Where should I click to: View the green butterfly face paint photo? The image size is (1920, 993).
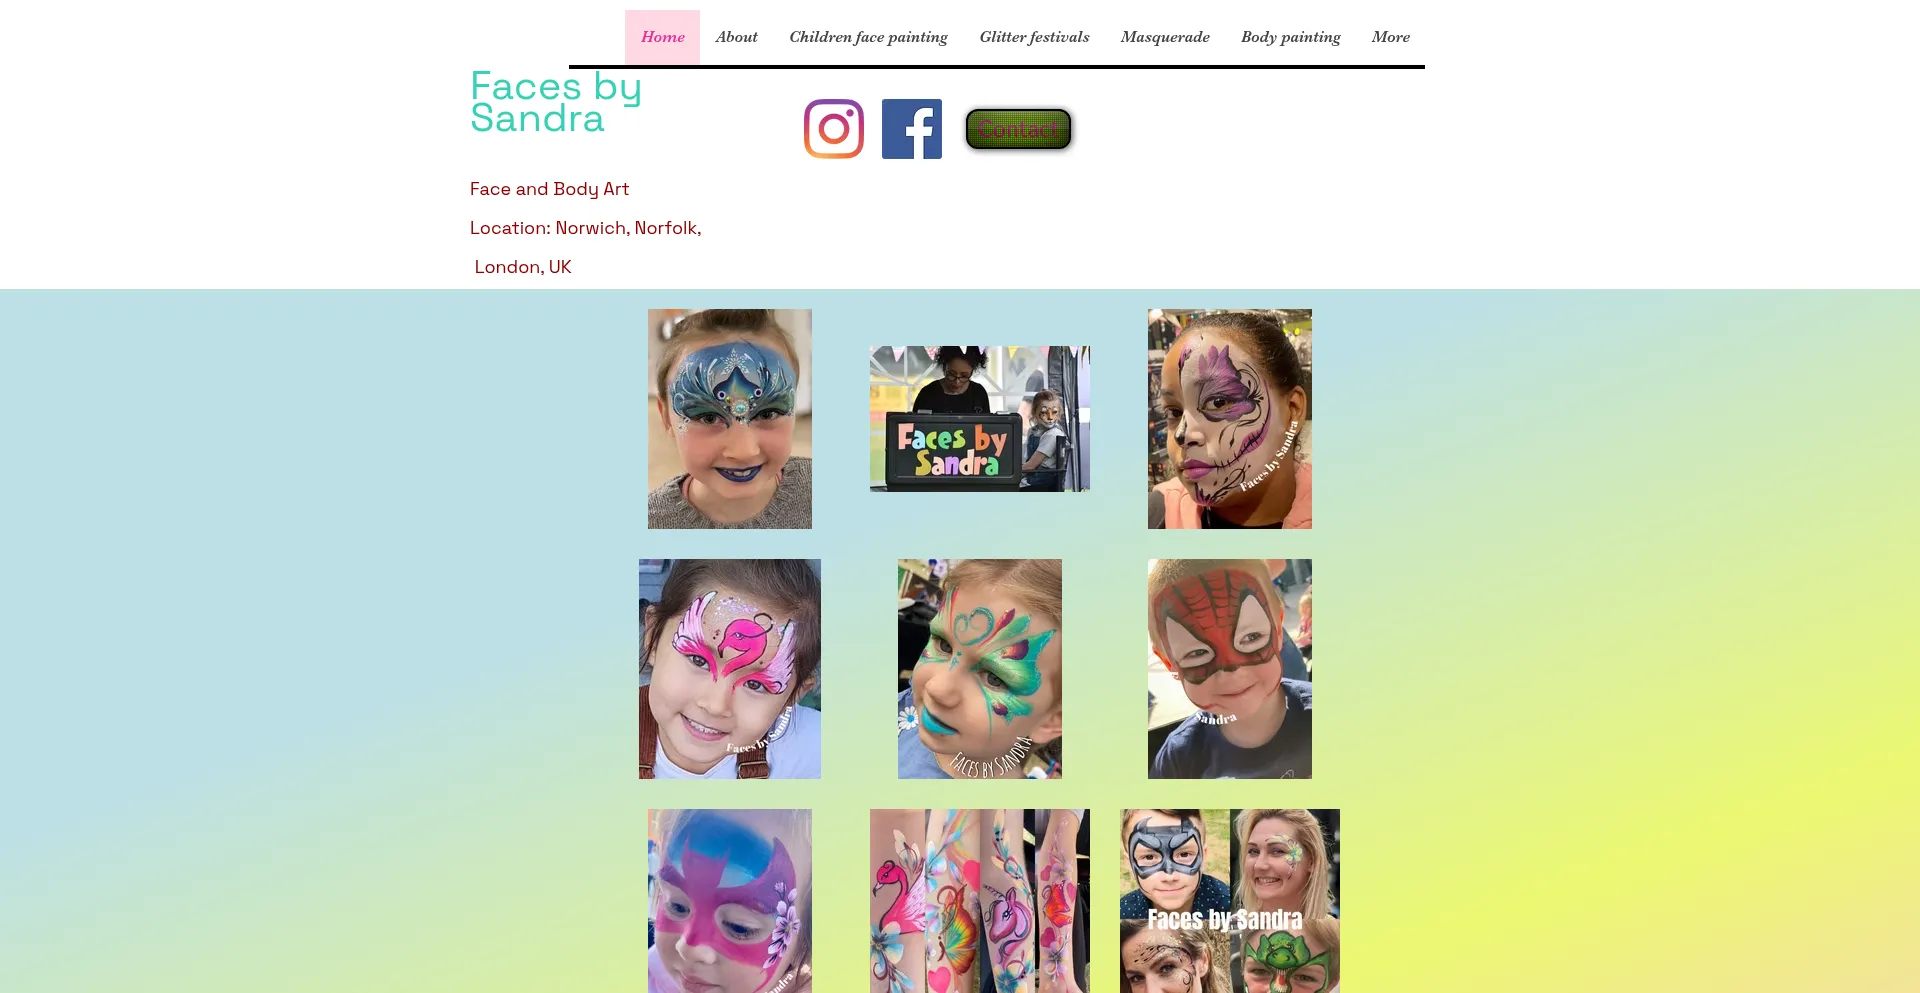pyautogui.click(x=980, y=669)
